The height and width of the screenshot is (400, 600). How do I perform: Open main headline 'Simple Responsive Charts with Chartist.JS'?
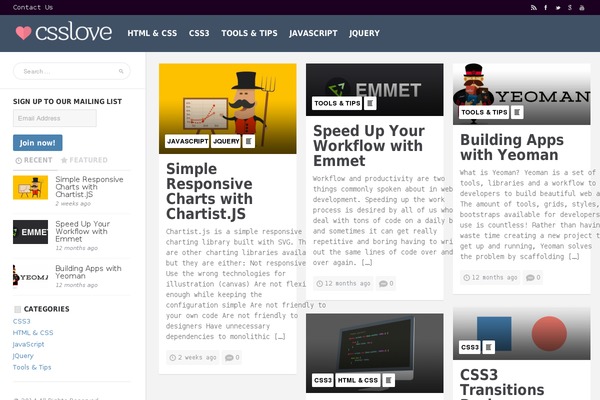(209, 191)
